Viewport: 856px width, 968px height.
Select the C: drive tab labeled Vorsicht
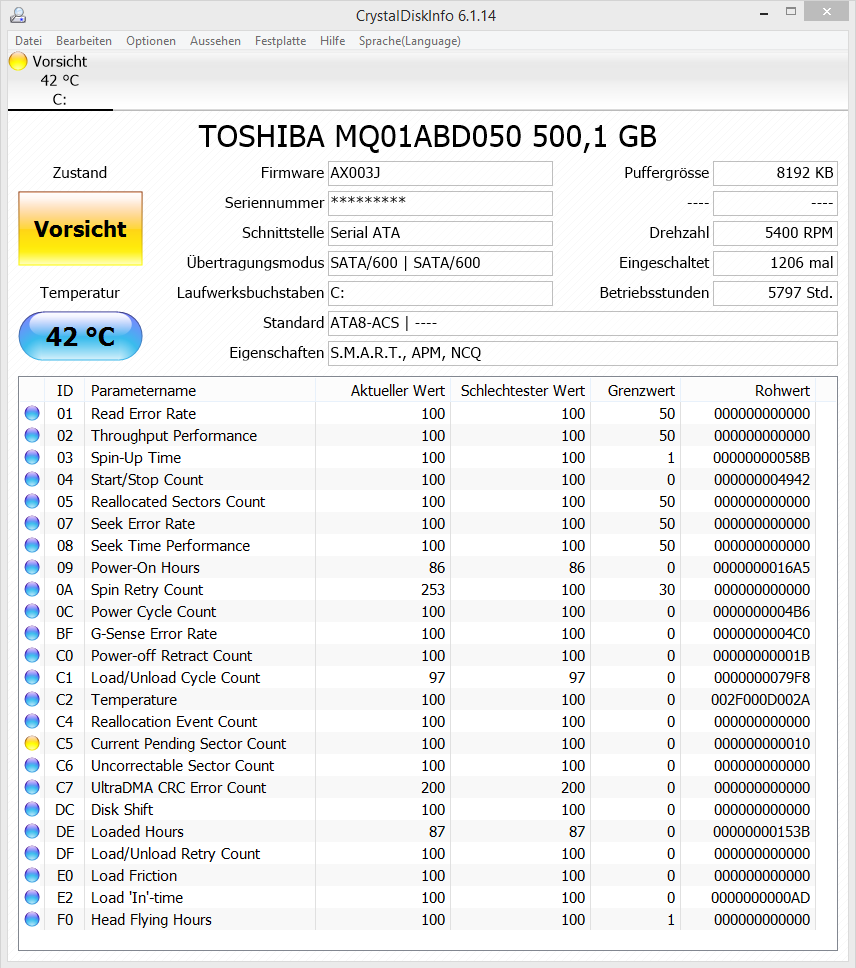[x=60, y=80]
